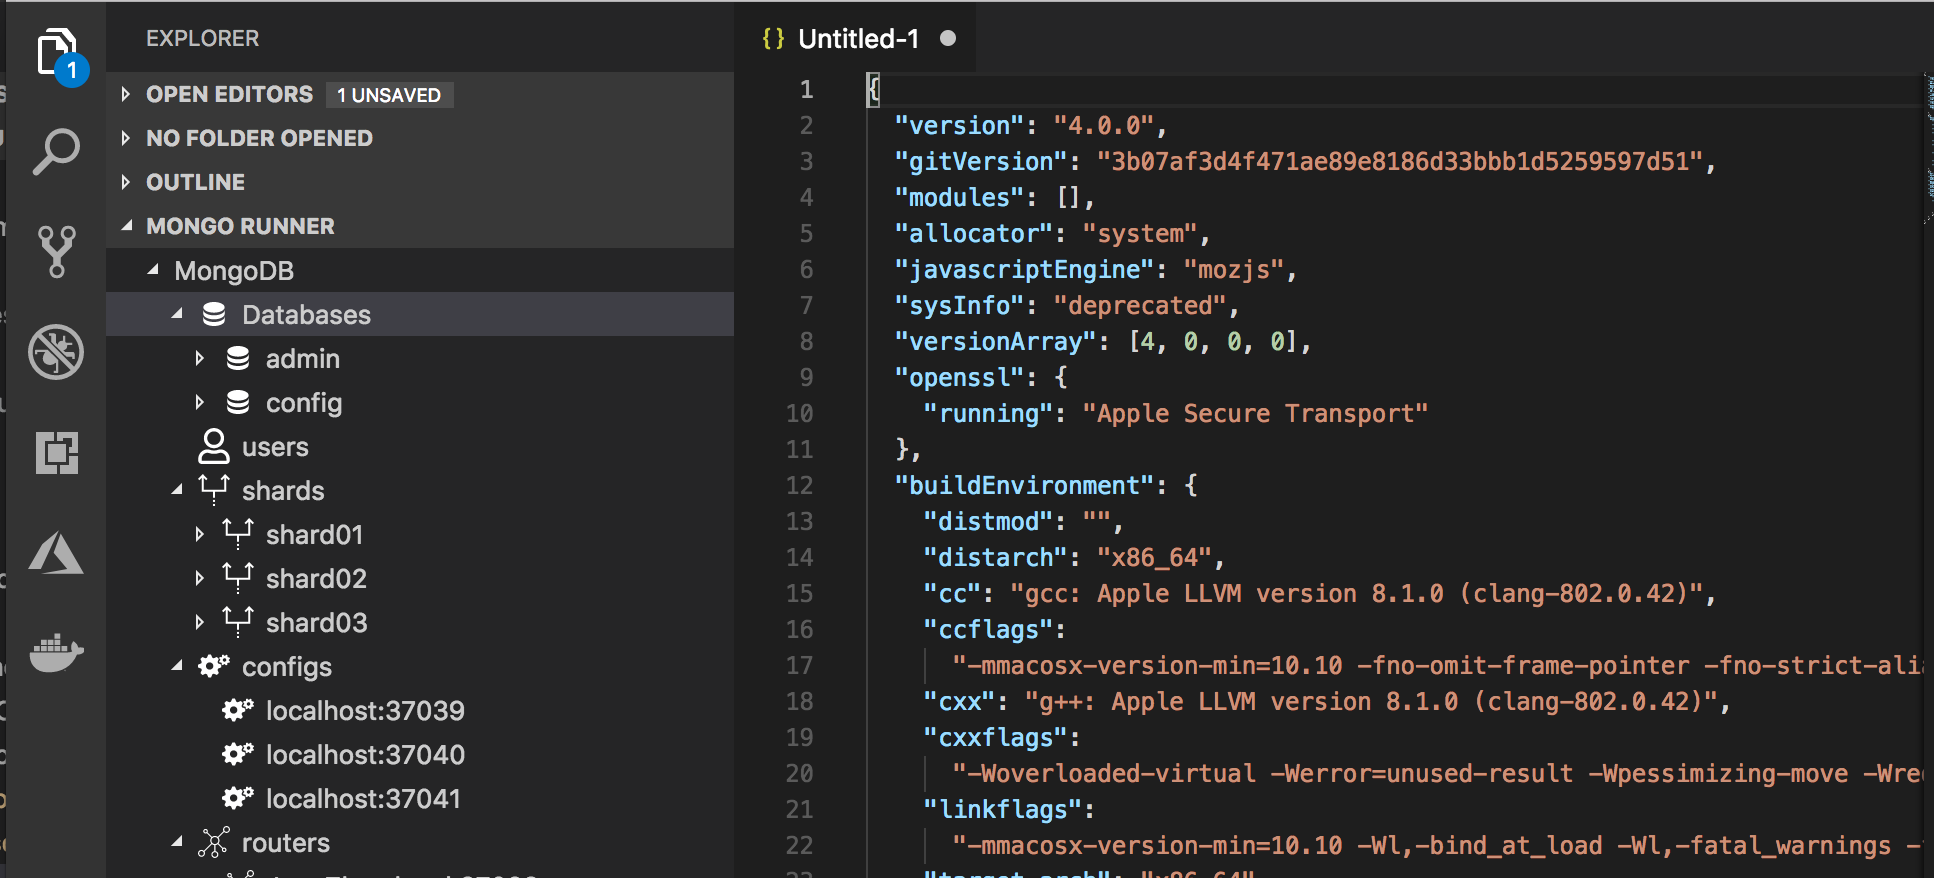1934x878 pixels.
Task: Click the config database icon
Action: [238, 403]
